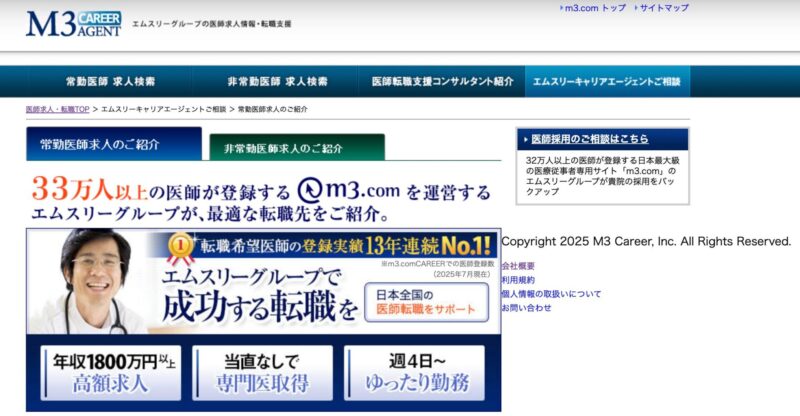This screenshot has height=416, width=800.
Task: Go to 医師求人・転職TOP breadcrumb link
Action: point(58,109)
